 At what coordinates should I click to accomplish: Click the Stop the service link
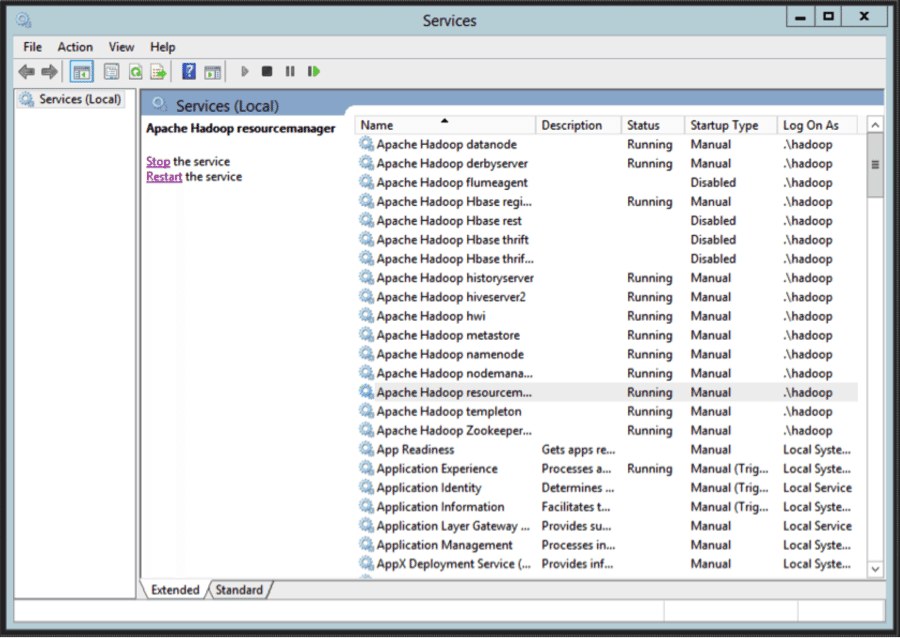(158, 162)
